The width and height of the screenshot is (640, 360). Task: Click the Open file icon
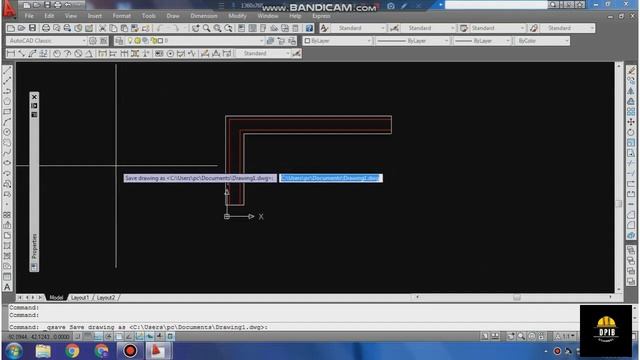point(21,28)
